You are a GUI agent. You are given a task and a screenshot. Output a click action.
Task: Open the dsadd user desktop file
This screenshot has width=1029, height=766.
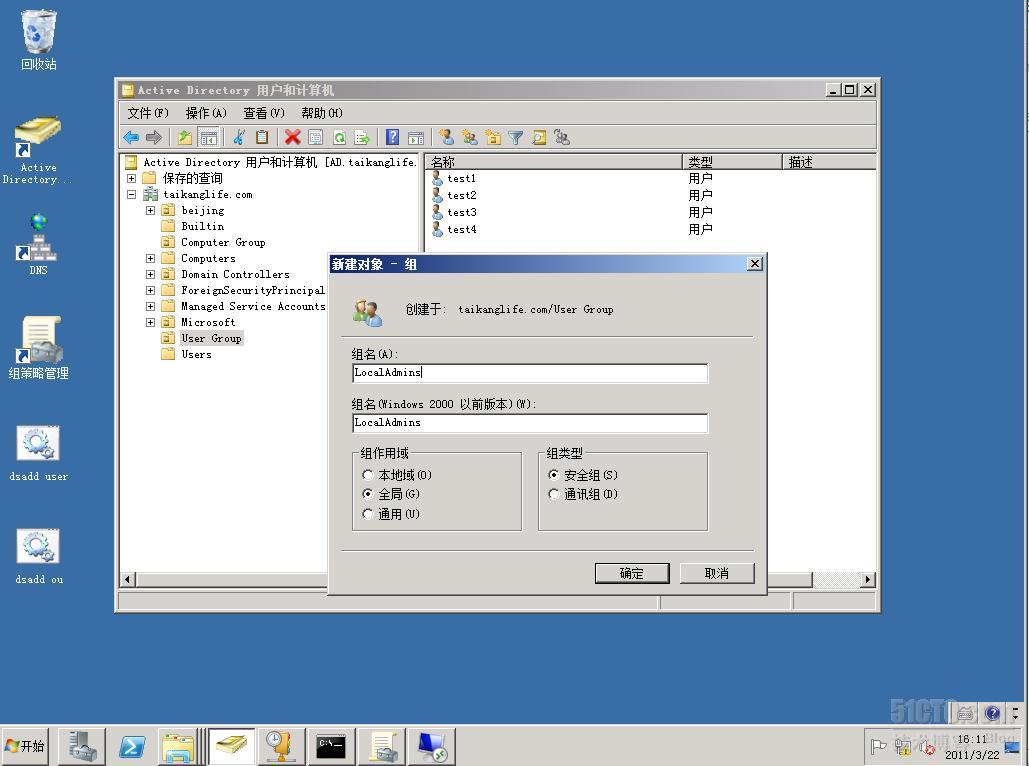tap(39, 454)
